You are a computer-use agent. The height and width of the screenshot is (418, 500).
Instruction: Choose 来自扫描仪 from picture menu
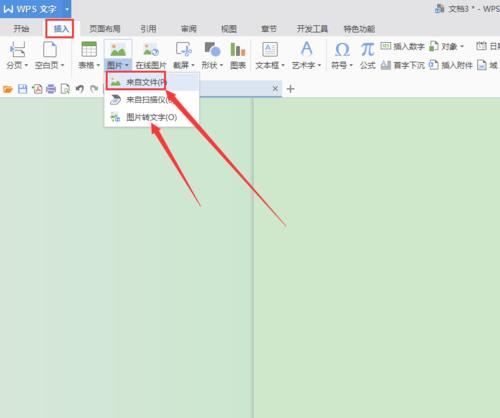[152, 99]
